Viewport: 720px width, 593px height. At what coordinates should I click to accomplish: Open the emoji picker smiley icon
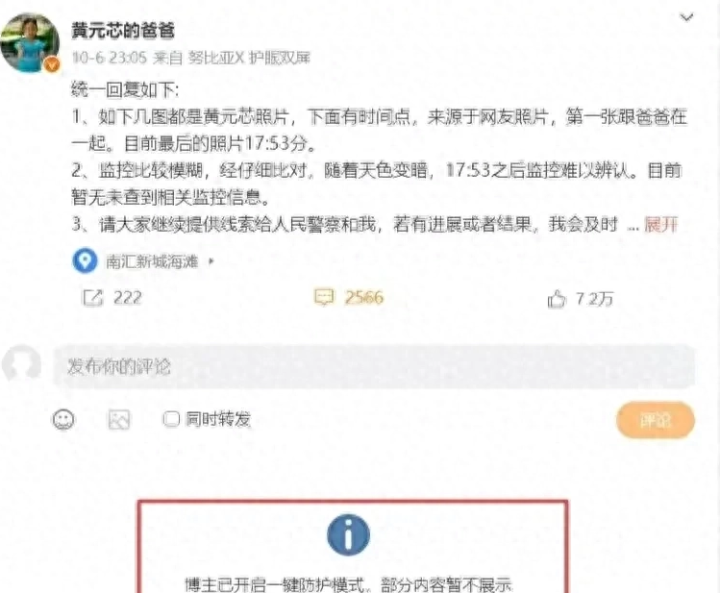(63, 419)
